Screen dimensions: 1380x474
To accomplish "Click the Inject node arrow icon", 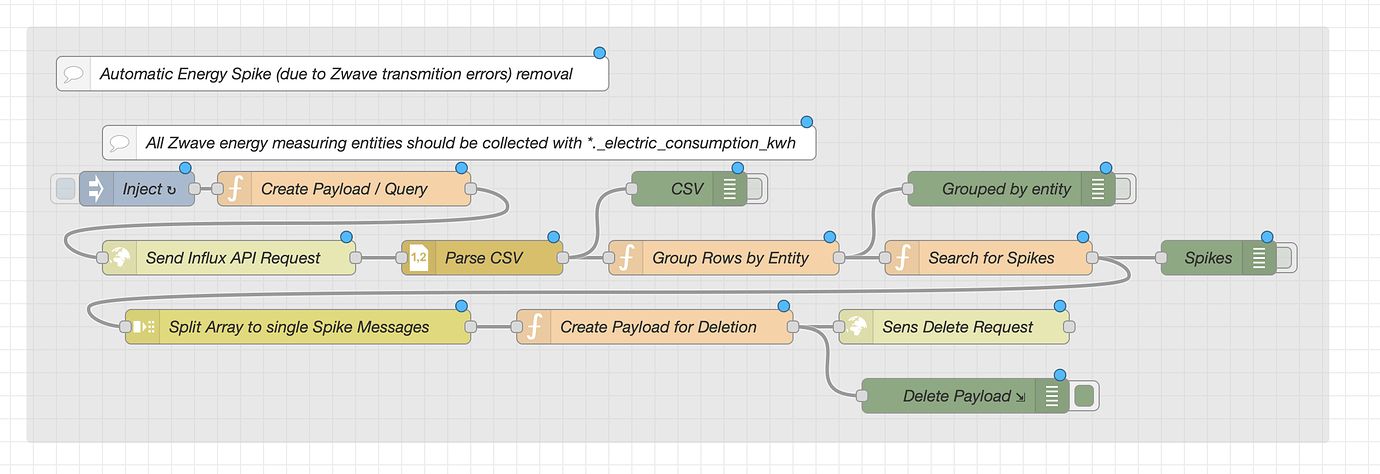I will click(x=97, y=189).
